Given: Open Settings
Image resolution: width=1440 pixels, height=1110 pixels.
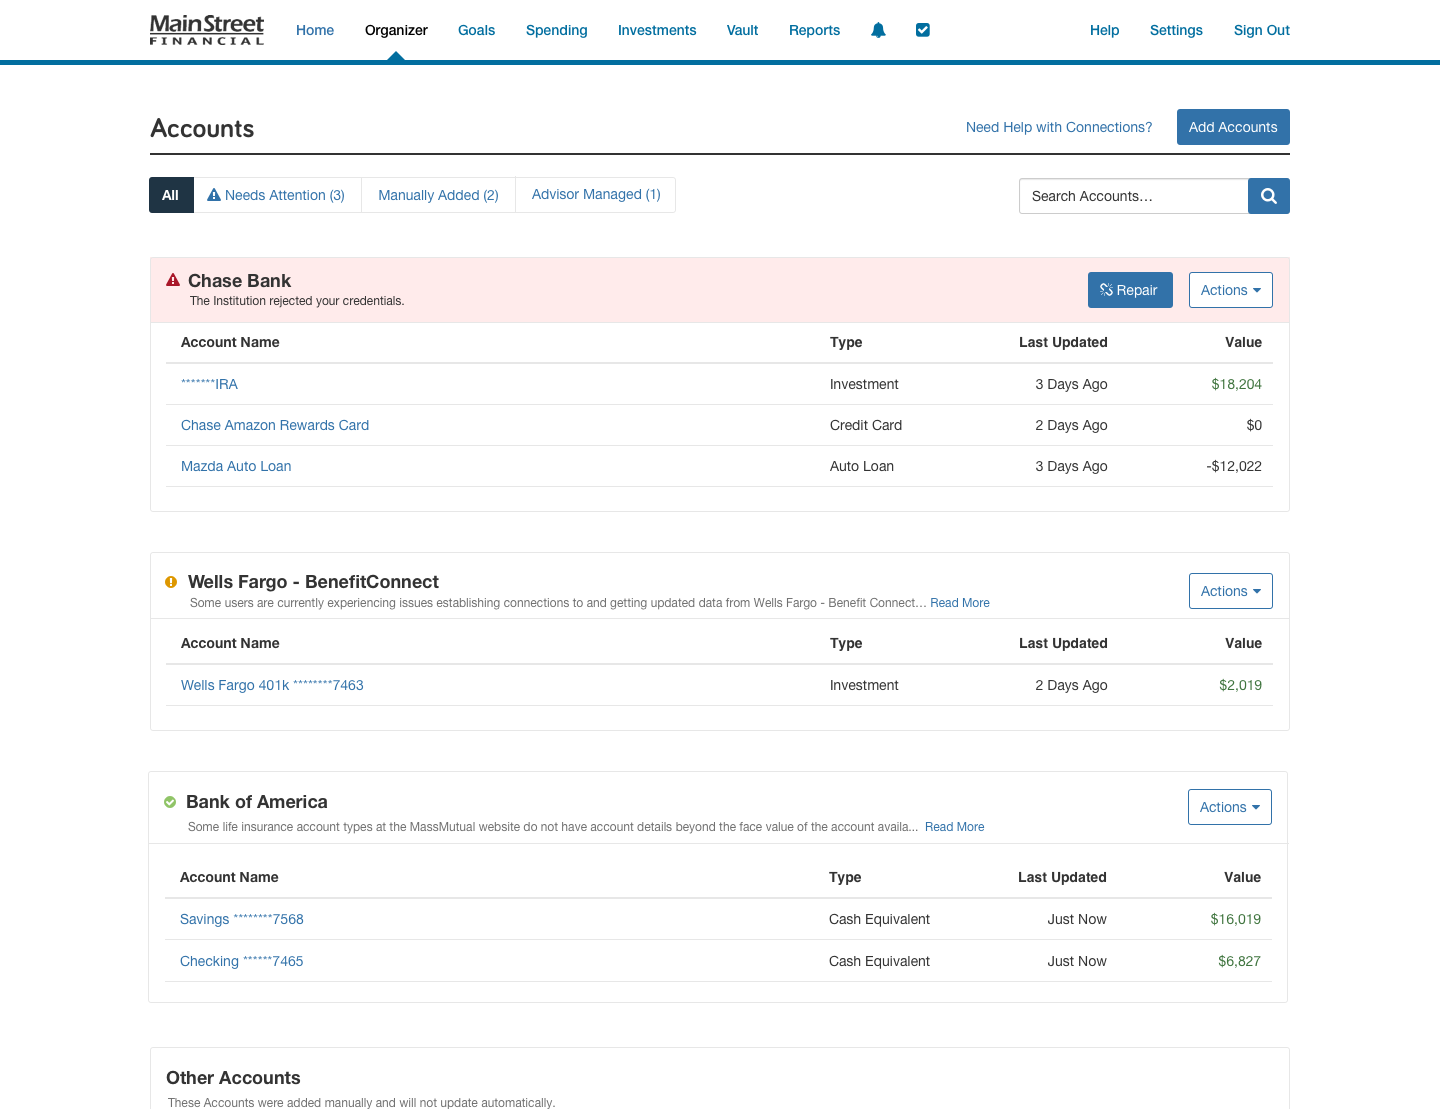Looking at the screenshot, I should tap(1176, 30).
